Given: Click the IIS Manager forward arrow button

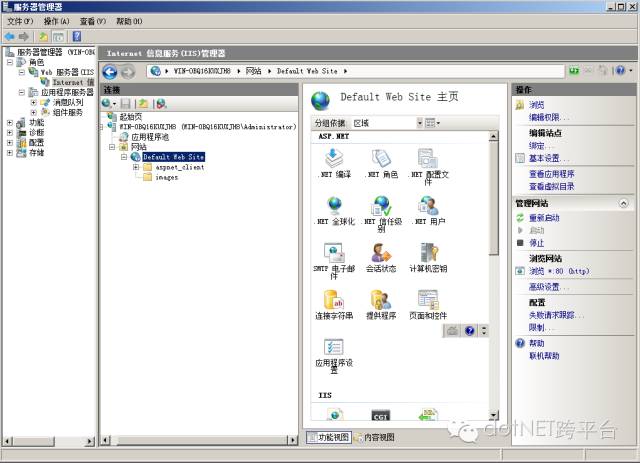Looking at the screenshot, I should point(128,72).
